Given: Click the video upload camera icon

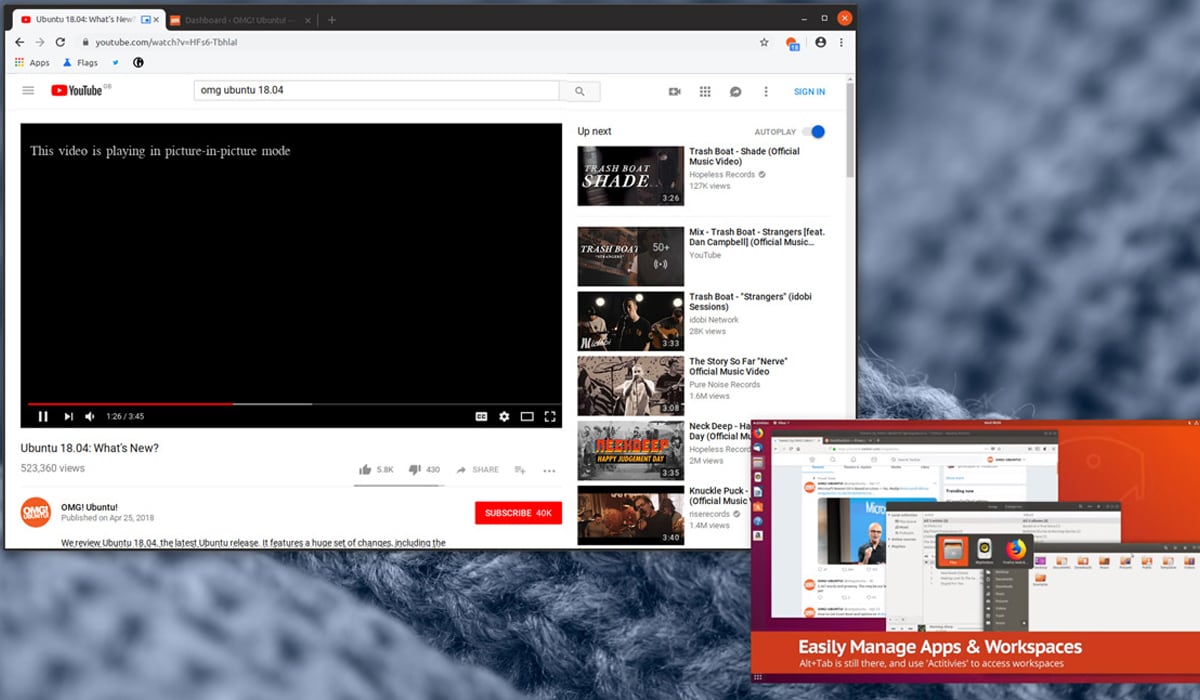Looking at the screenshot, I should (675, 91).
